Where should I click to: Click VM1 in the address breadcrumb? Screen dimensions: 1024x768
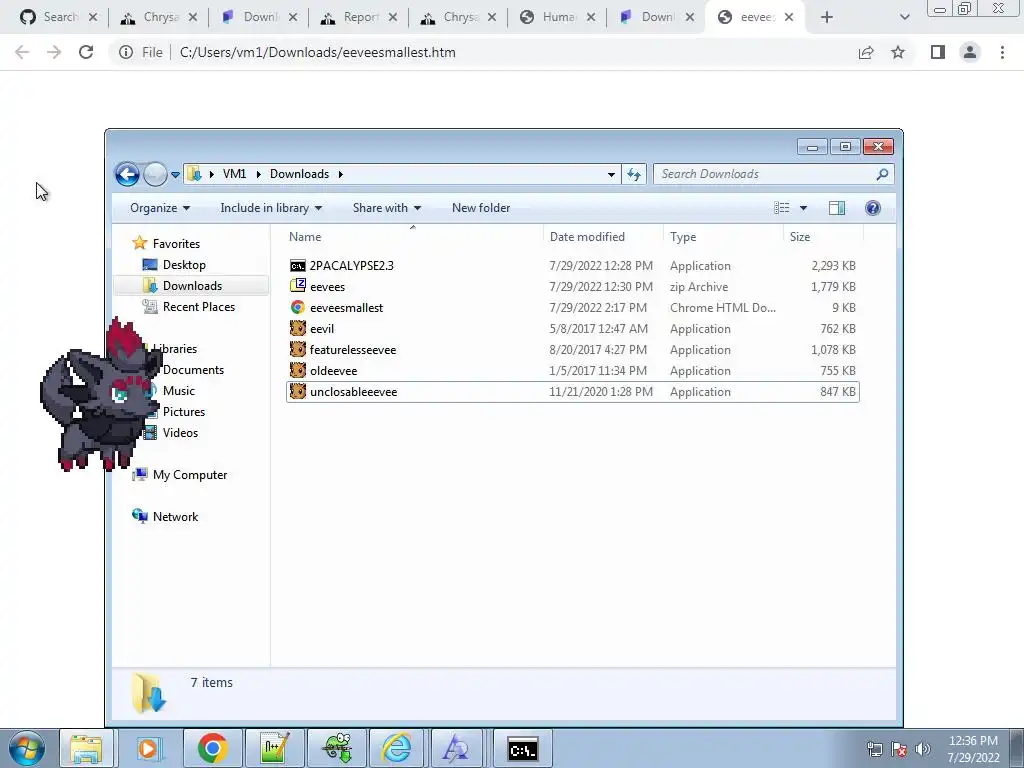[234, 174]
